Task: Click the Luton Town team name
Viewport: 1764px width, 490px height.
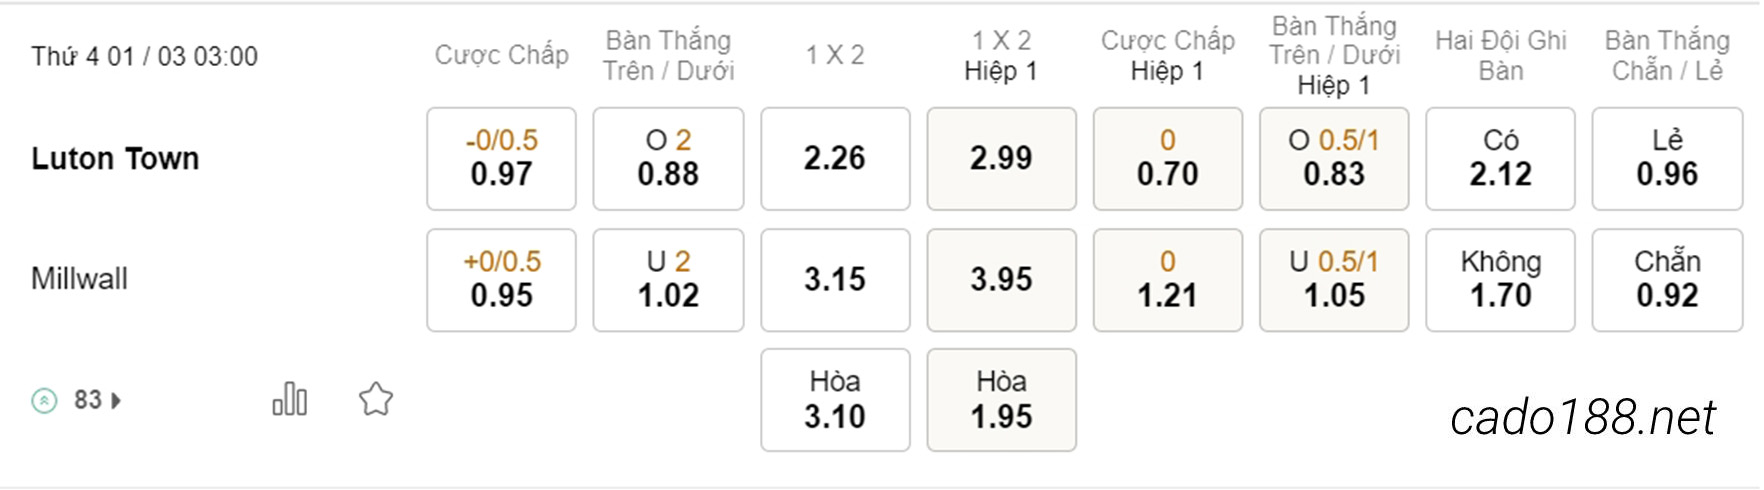Action: tap(115, 158)
